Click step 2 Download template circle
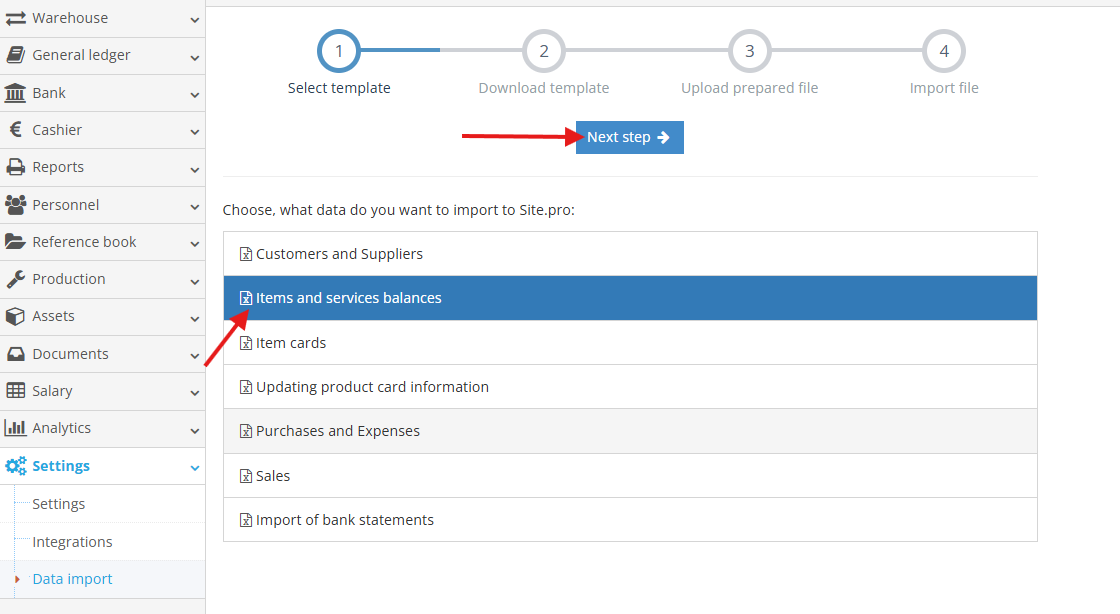 [543, 50]
